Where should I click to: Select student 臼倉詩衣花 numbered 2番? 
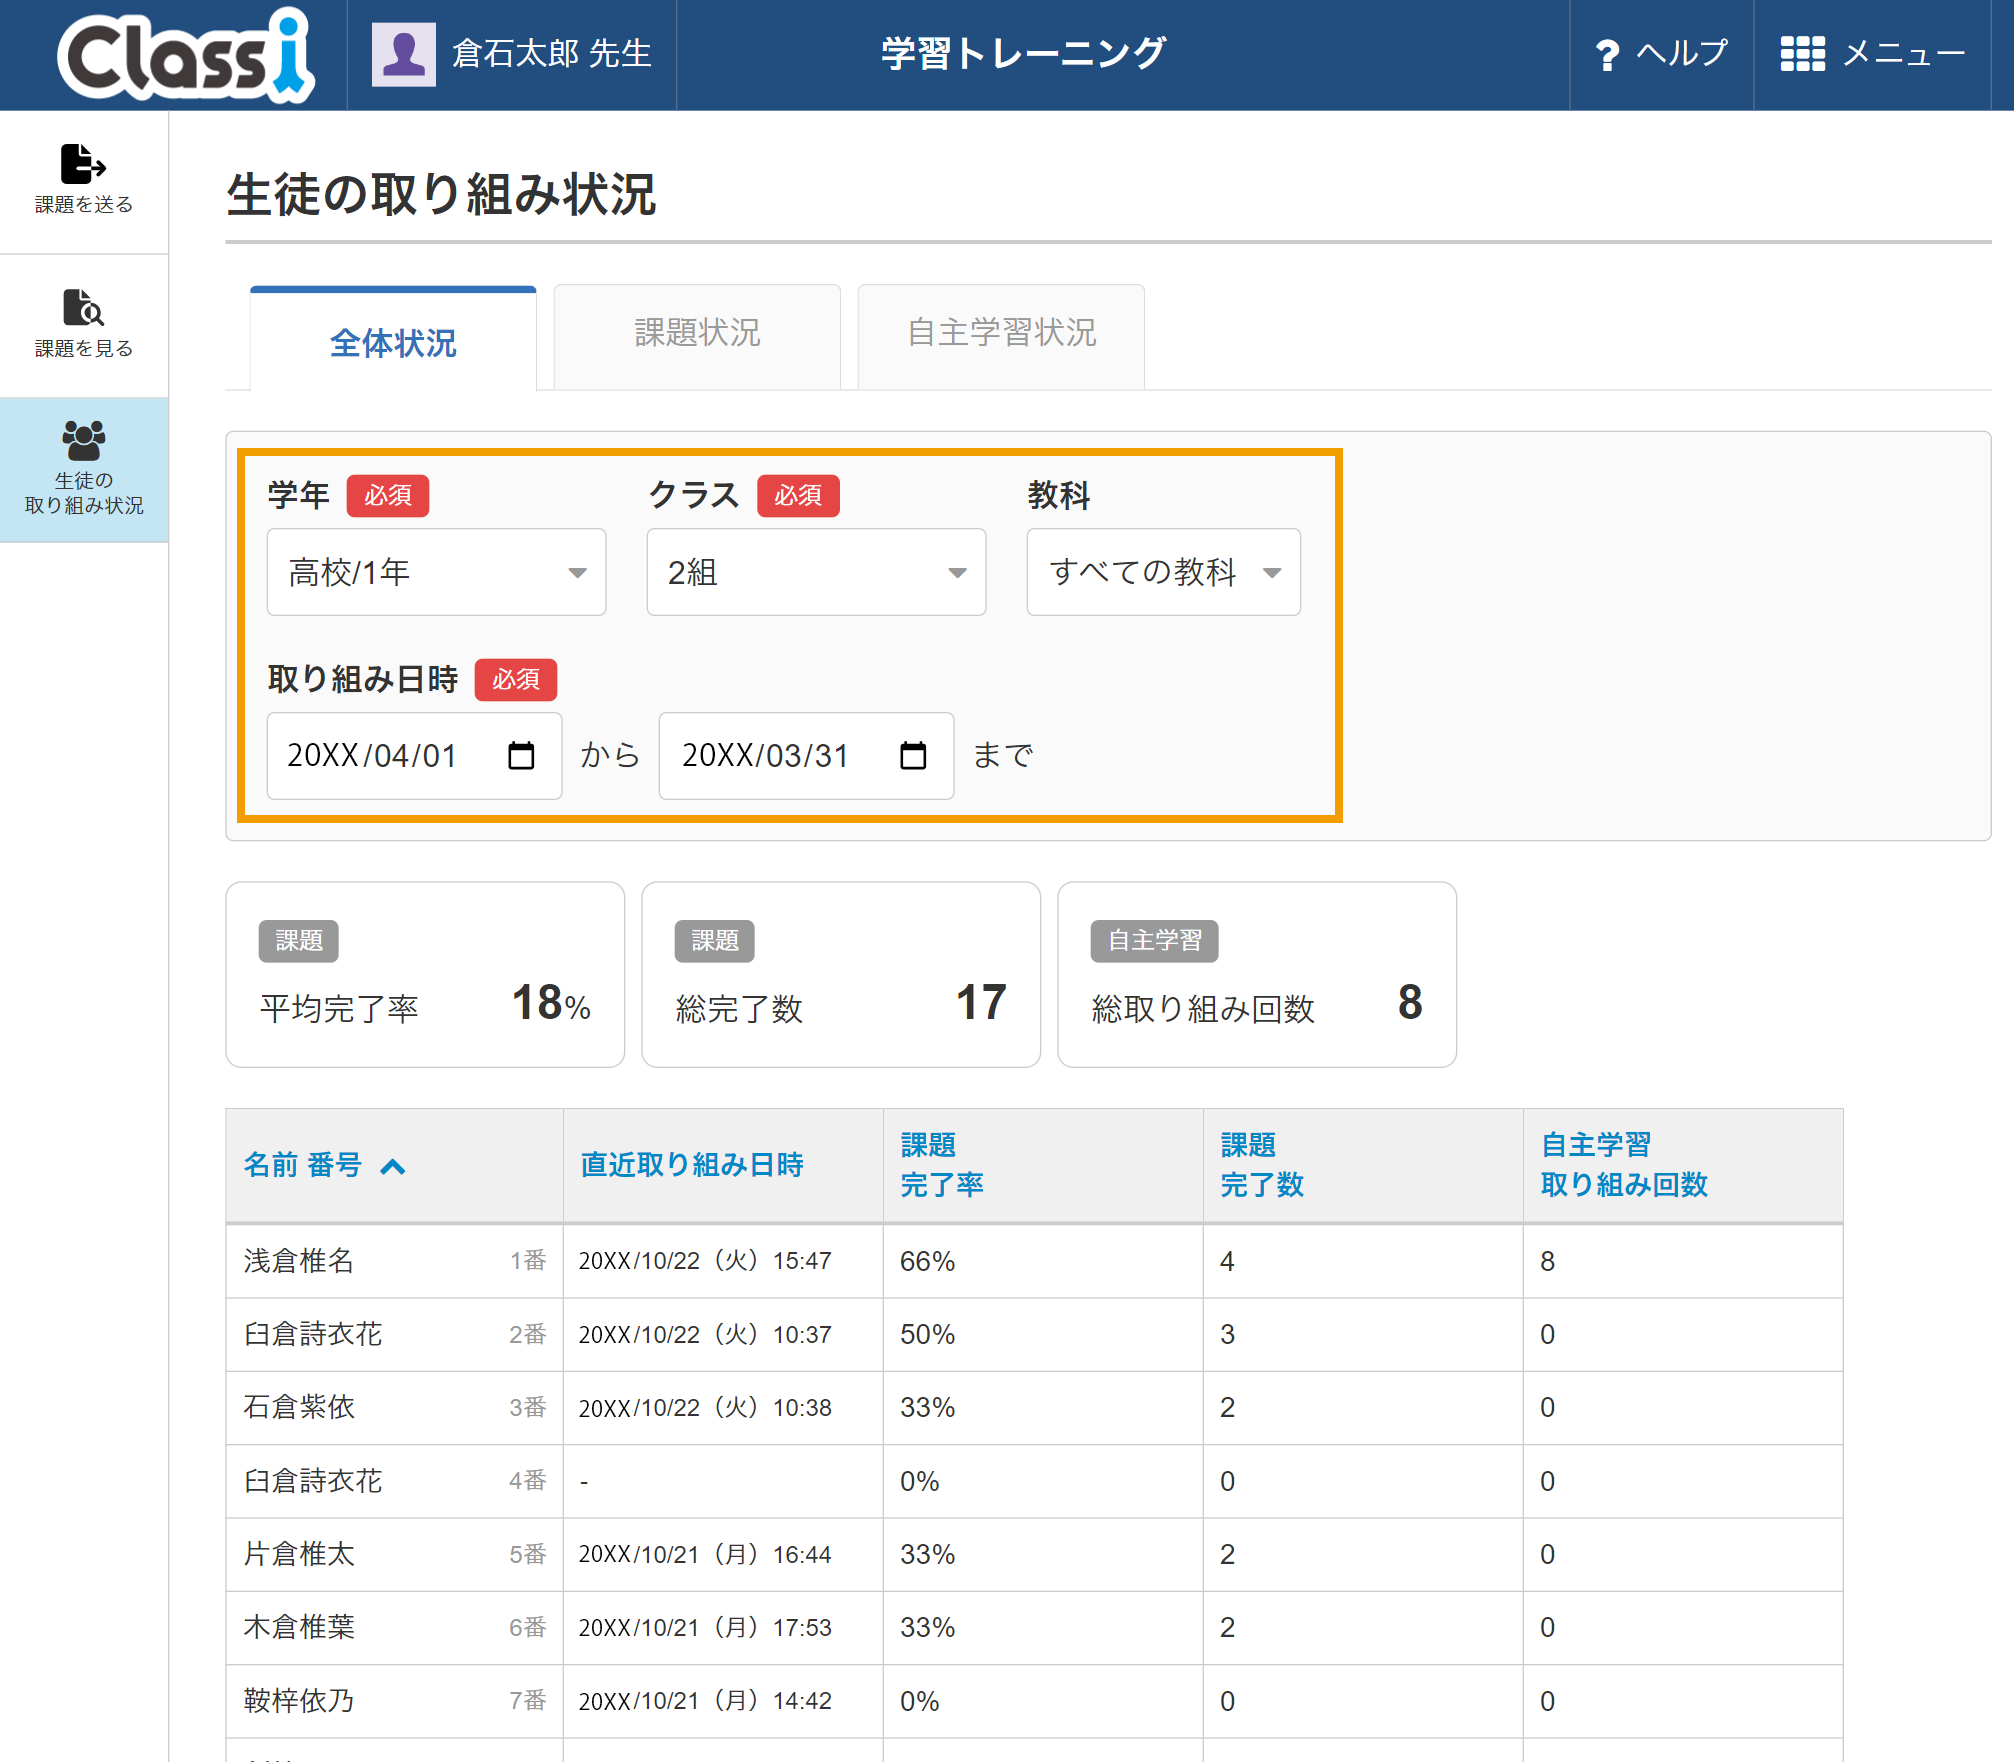1034,1334
